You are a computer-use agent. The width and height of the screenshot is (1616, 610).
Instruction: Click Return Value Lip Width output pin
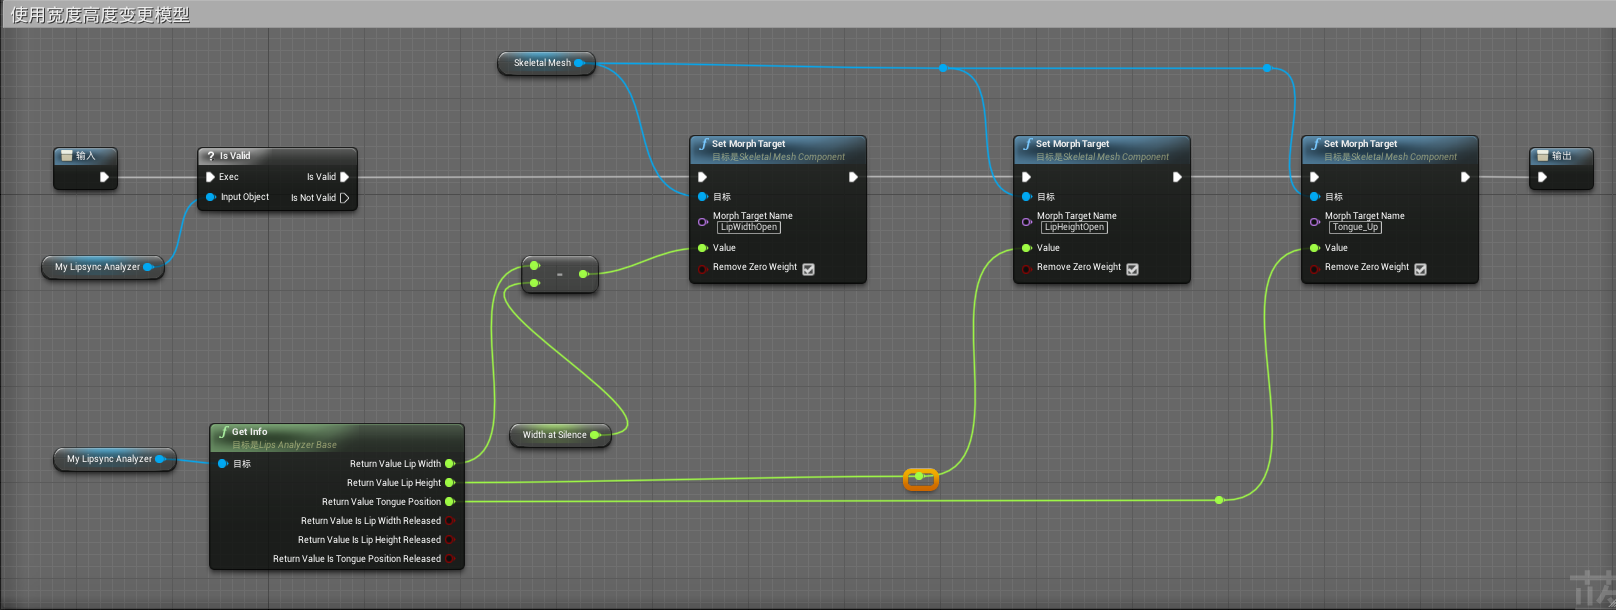(450, 463)
